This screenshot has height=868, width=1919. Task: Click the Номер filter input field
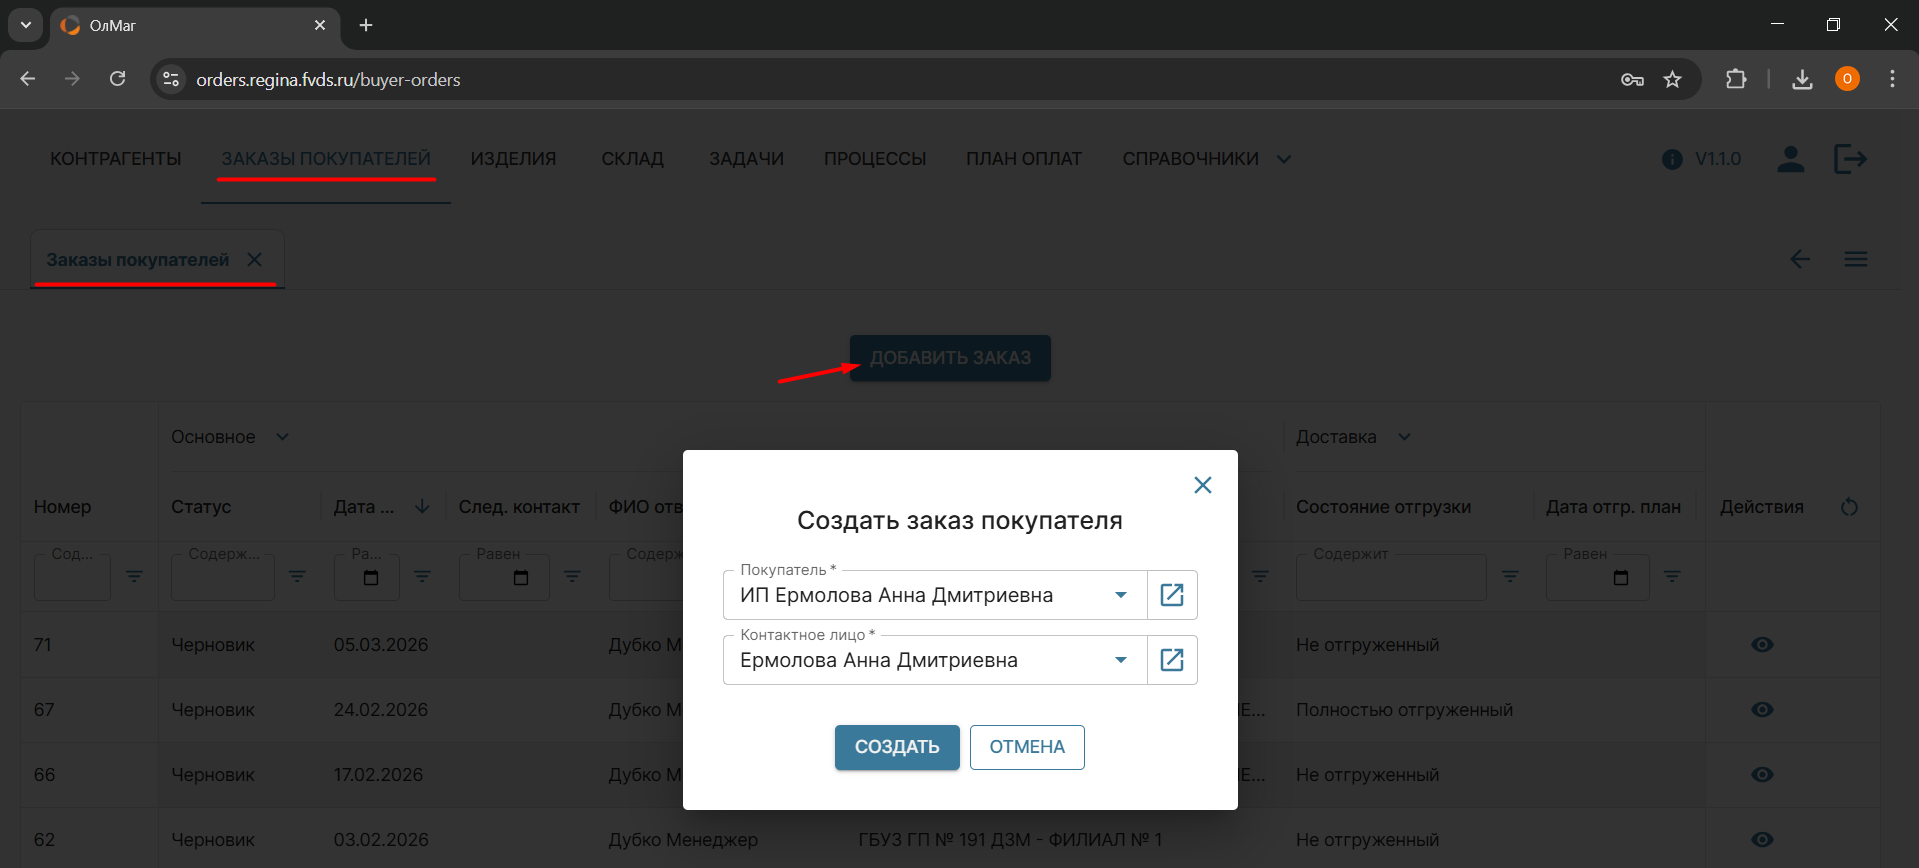pyautogui.click(x=72, y=578)
